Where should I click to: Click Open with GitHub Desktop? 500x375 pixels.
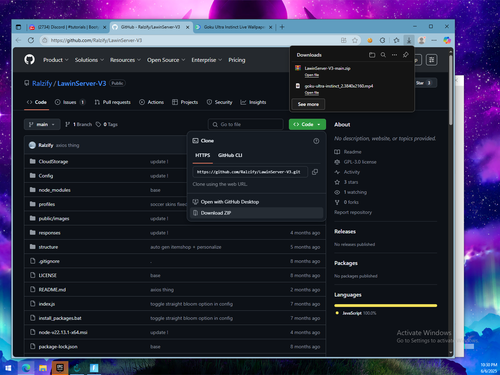coord(256,202)
